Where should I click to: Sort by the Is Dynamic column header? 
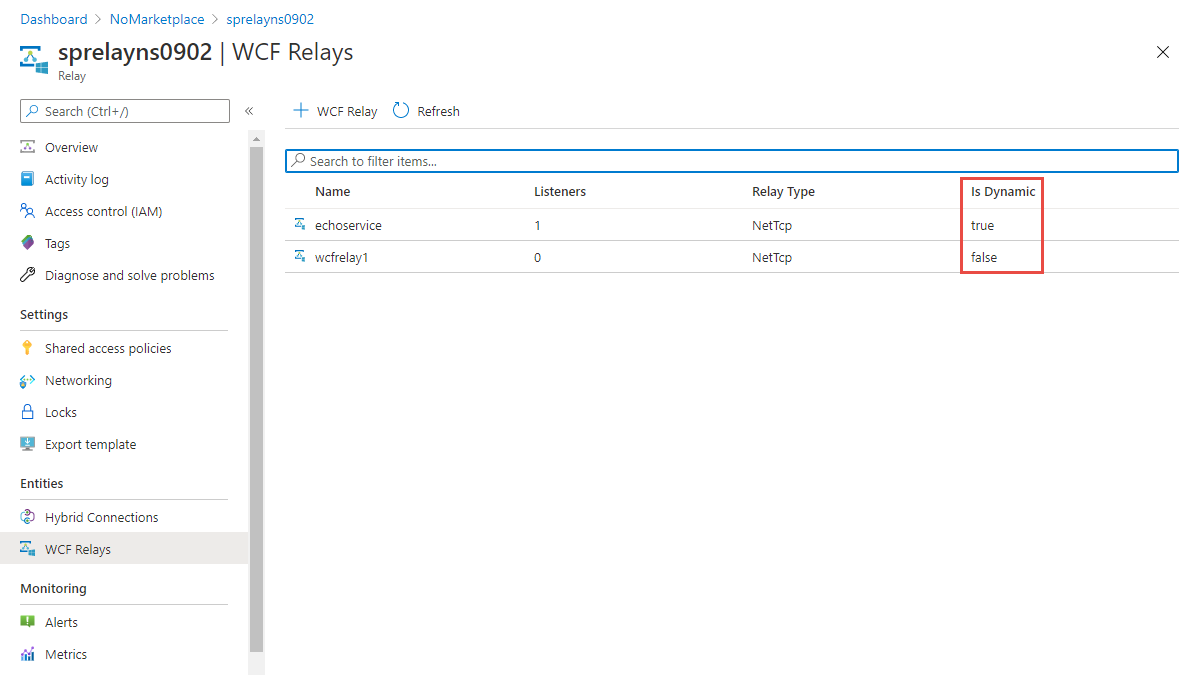click(x=1003, y=191)
